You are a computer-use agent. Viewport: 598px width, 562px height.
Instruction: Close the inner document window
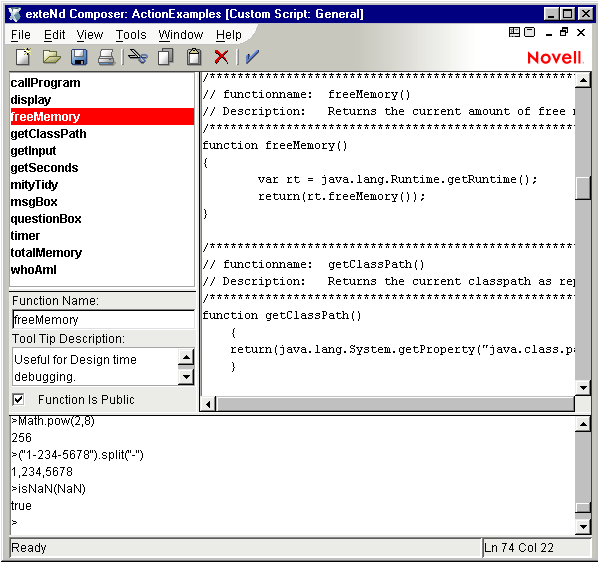pos(581,32)
